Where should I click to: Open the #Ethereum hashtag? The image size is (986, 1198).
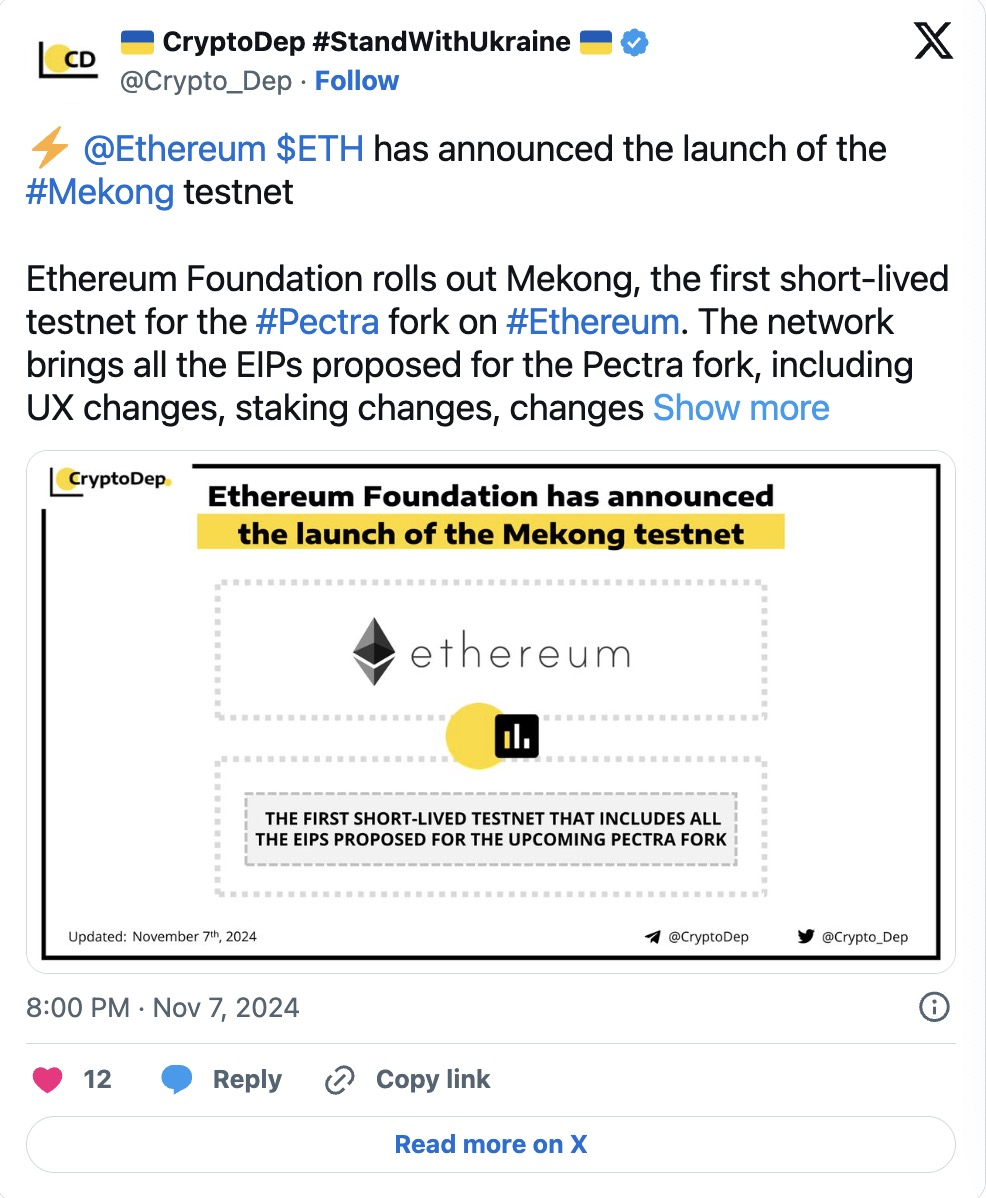click(x=593, y=322)
